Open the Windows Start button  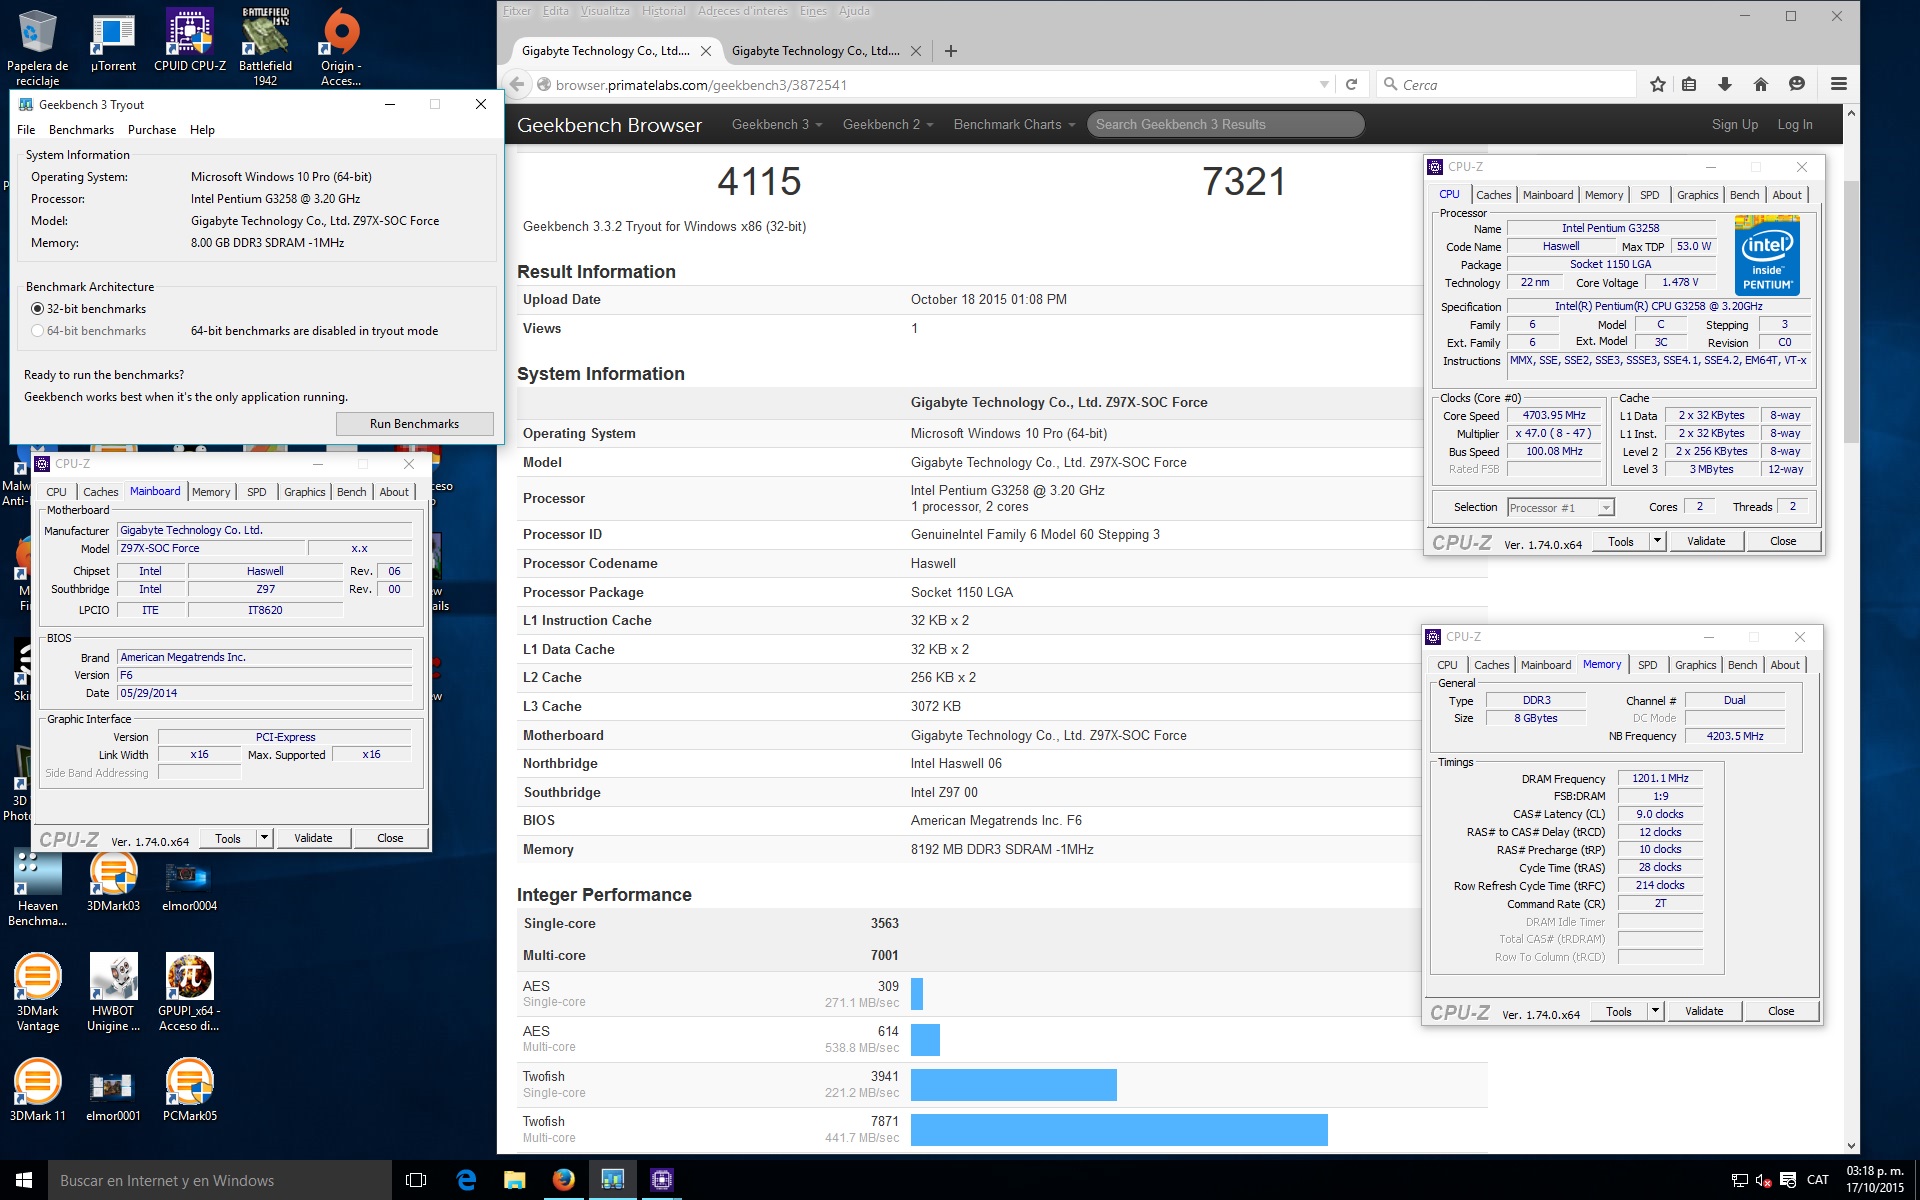[24, 1180]
